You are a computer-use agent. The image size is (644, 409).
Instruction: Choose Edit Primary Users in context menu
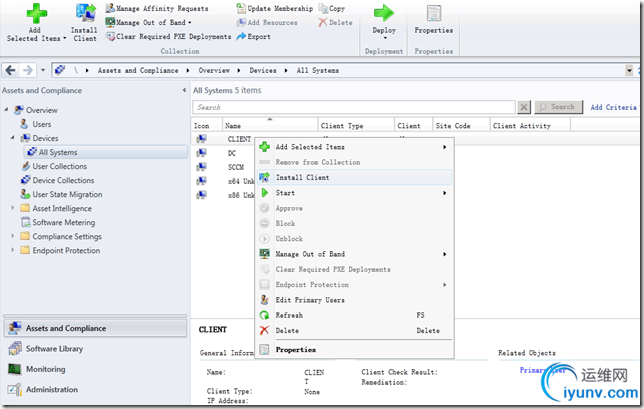click(x=354, y=300)
